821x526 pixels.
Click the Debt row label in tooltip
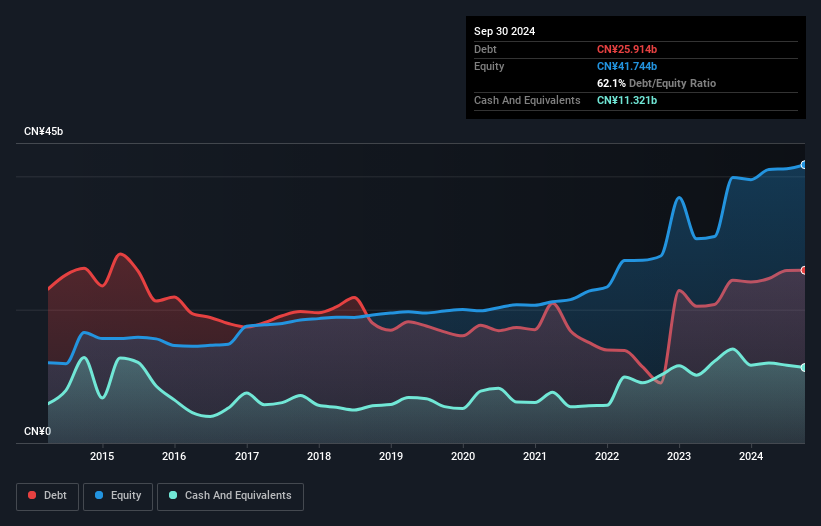pos(485,49)
